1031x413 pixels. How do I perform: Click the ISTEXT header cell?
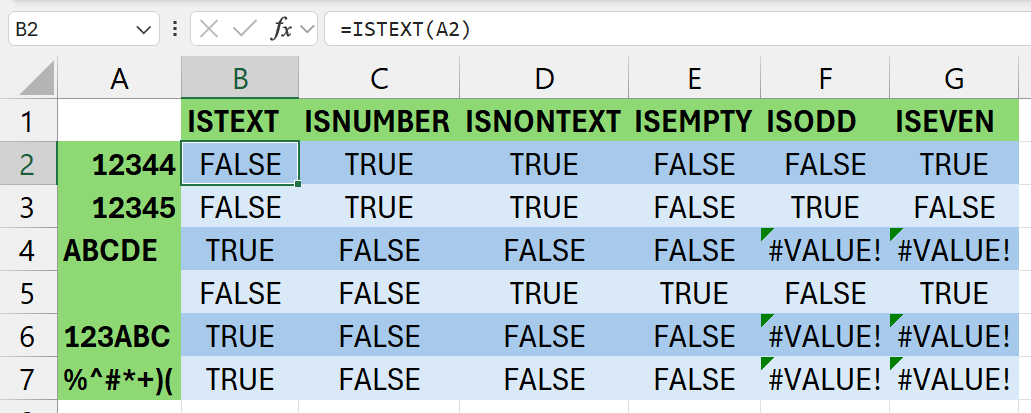240,121
